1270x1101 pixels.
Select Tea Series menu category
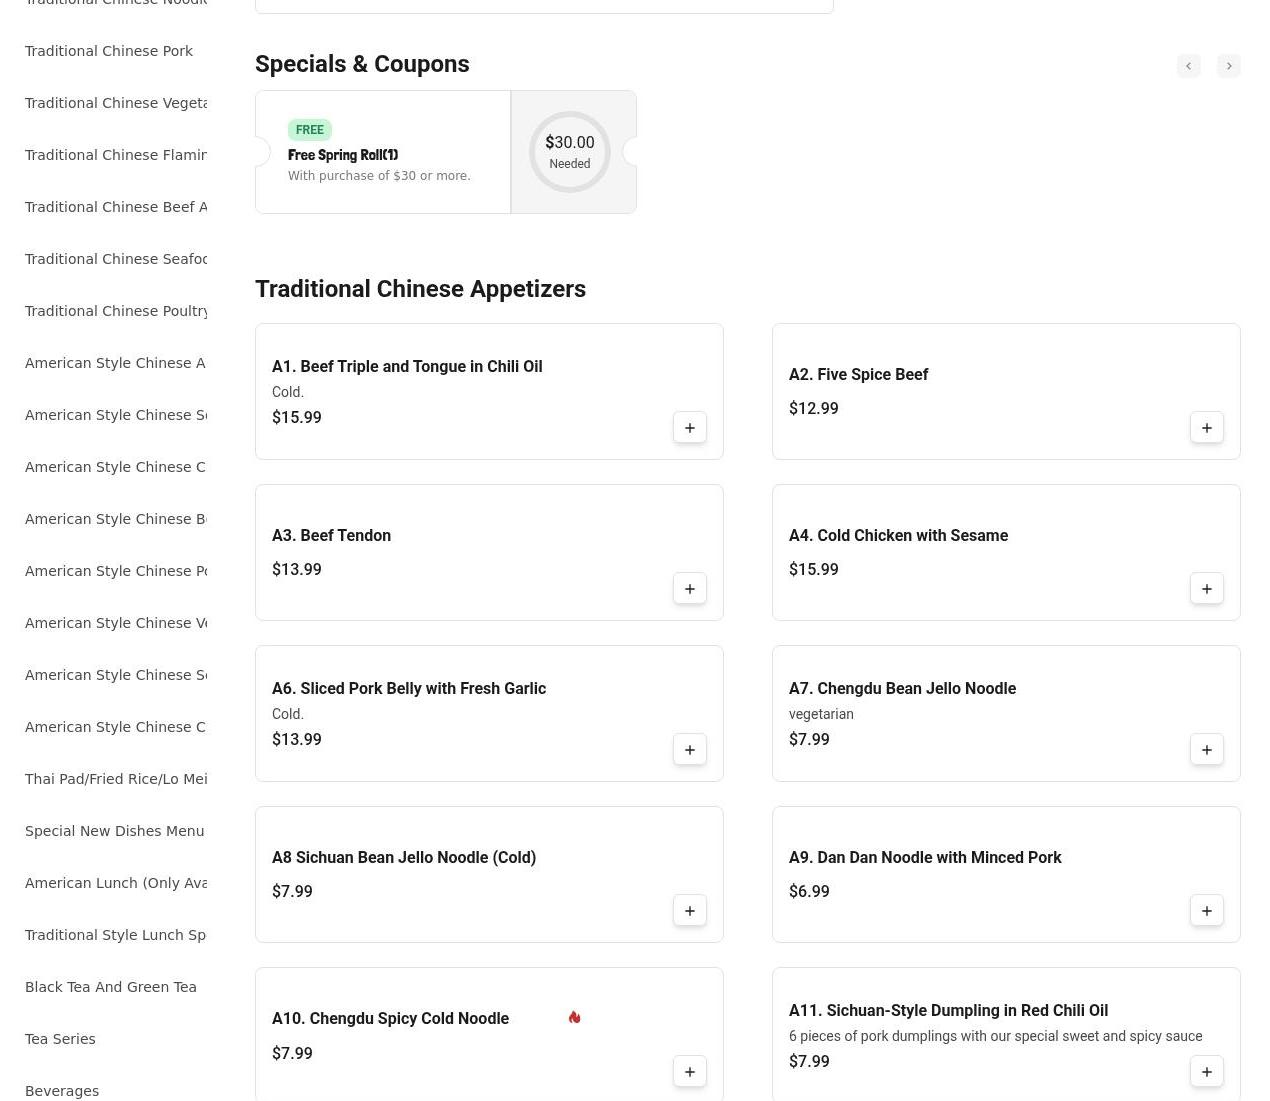(60, 1039)
